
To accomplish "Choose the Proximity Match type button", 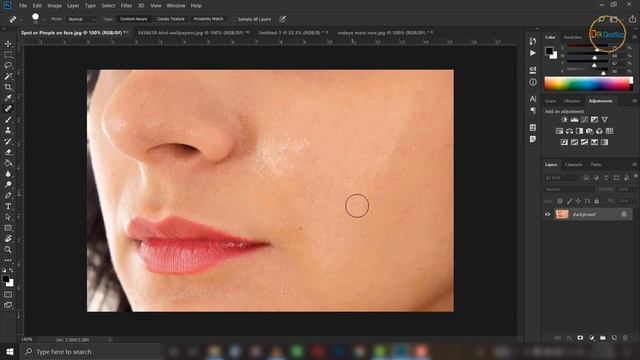I will click(209, 19).
